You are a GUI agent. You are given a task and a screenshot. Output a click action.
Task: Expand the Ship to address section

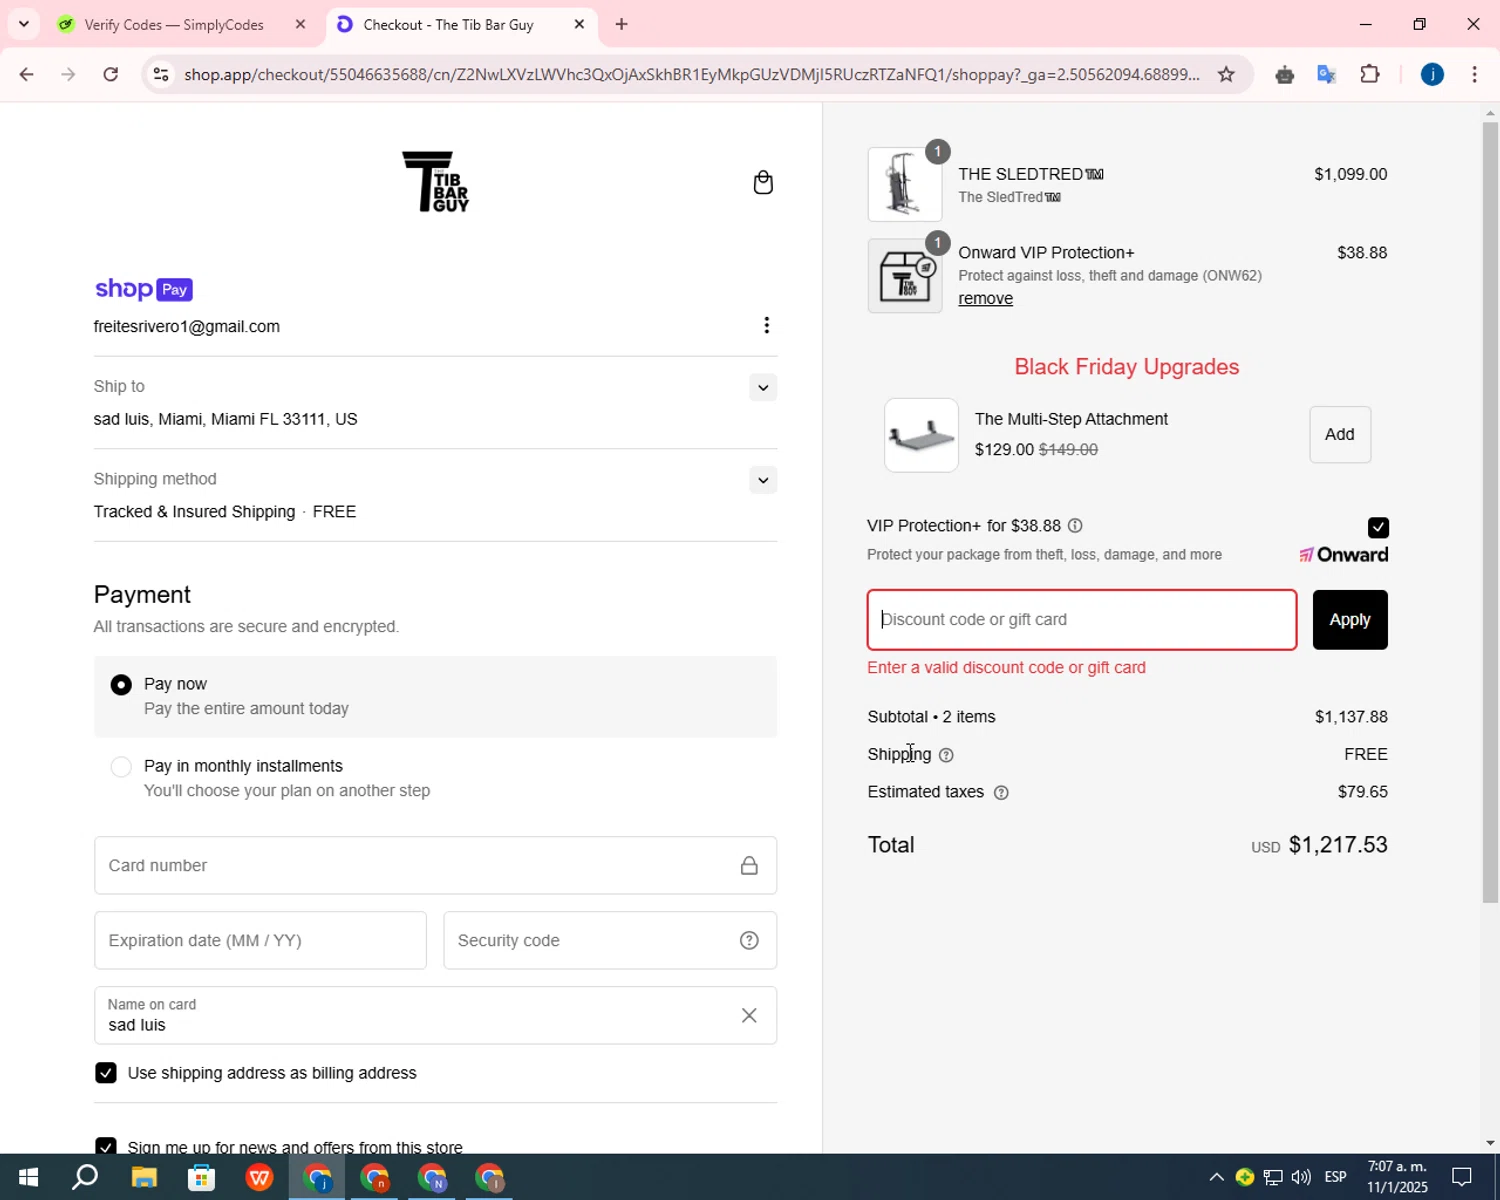coord(763,388)
